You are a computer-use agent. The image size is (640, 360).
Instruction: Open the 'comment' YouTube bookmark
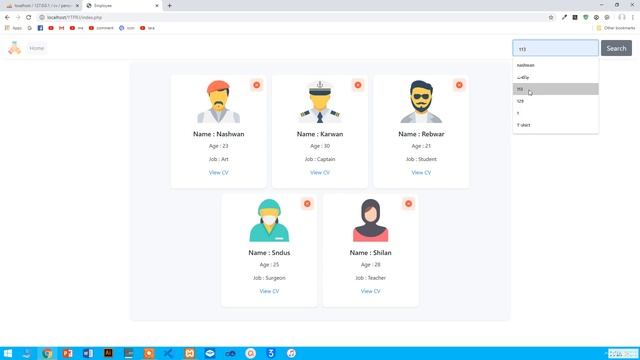pyautogui.click(x=101, y=28)
